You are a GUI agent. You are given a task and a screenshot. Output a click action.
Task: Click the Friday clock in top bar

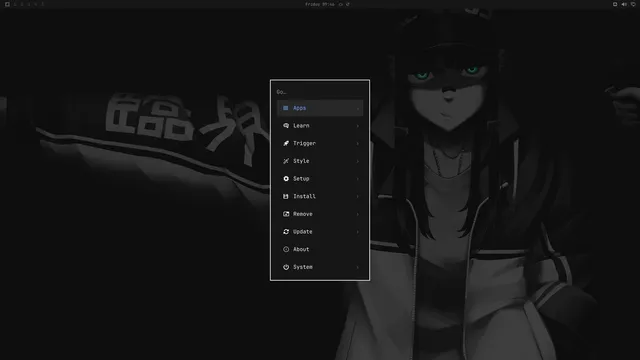pyautogui.click(x=320, y=4)
